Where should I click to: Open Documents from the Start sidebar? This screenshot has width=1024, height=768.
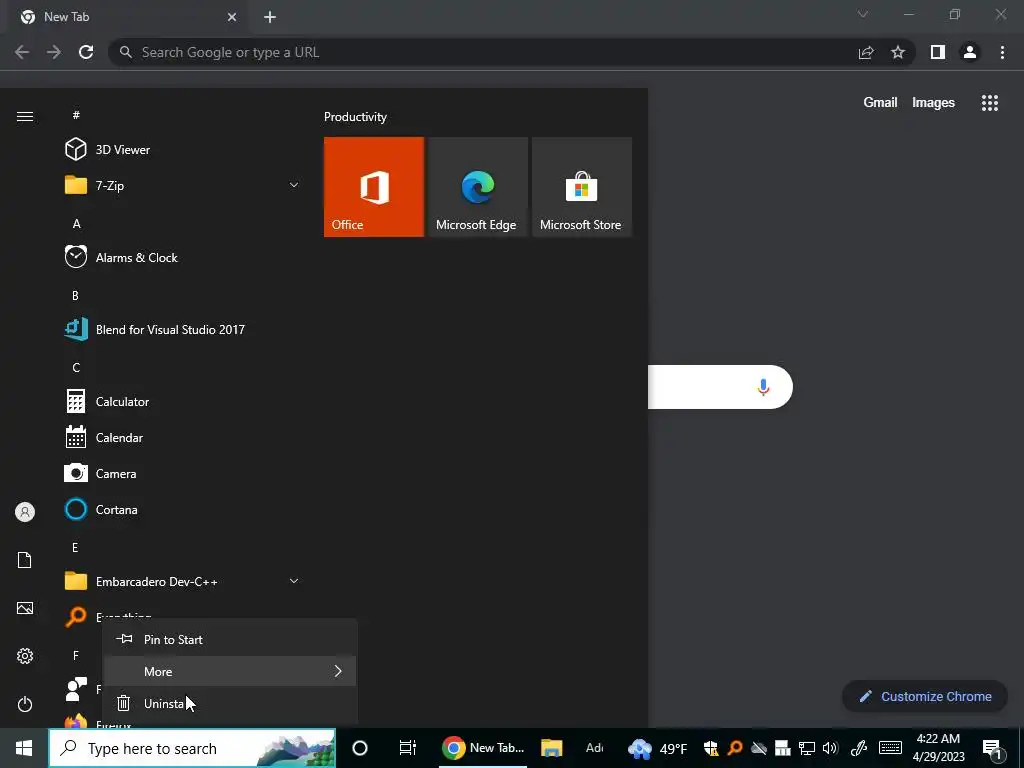(25, 560)
